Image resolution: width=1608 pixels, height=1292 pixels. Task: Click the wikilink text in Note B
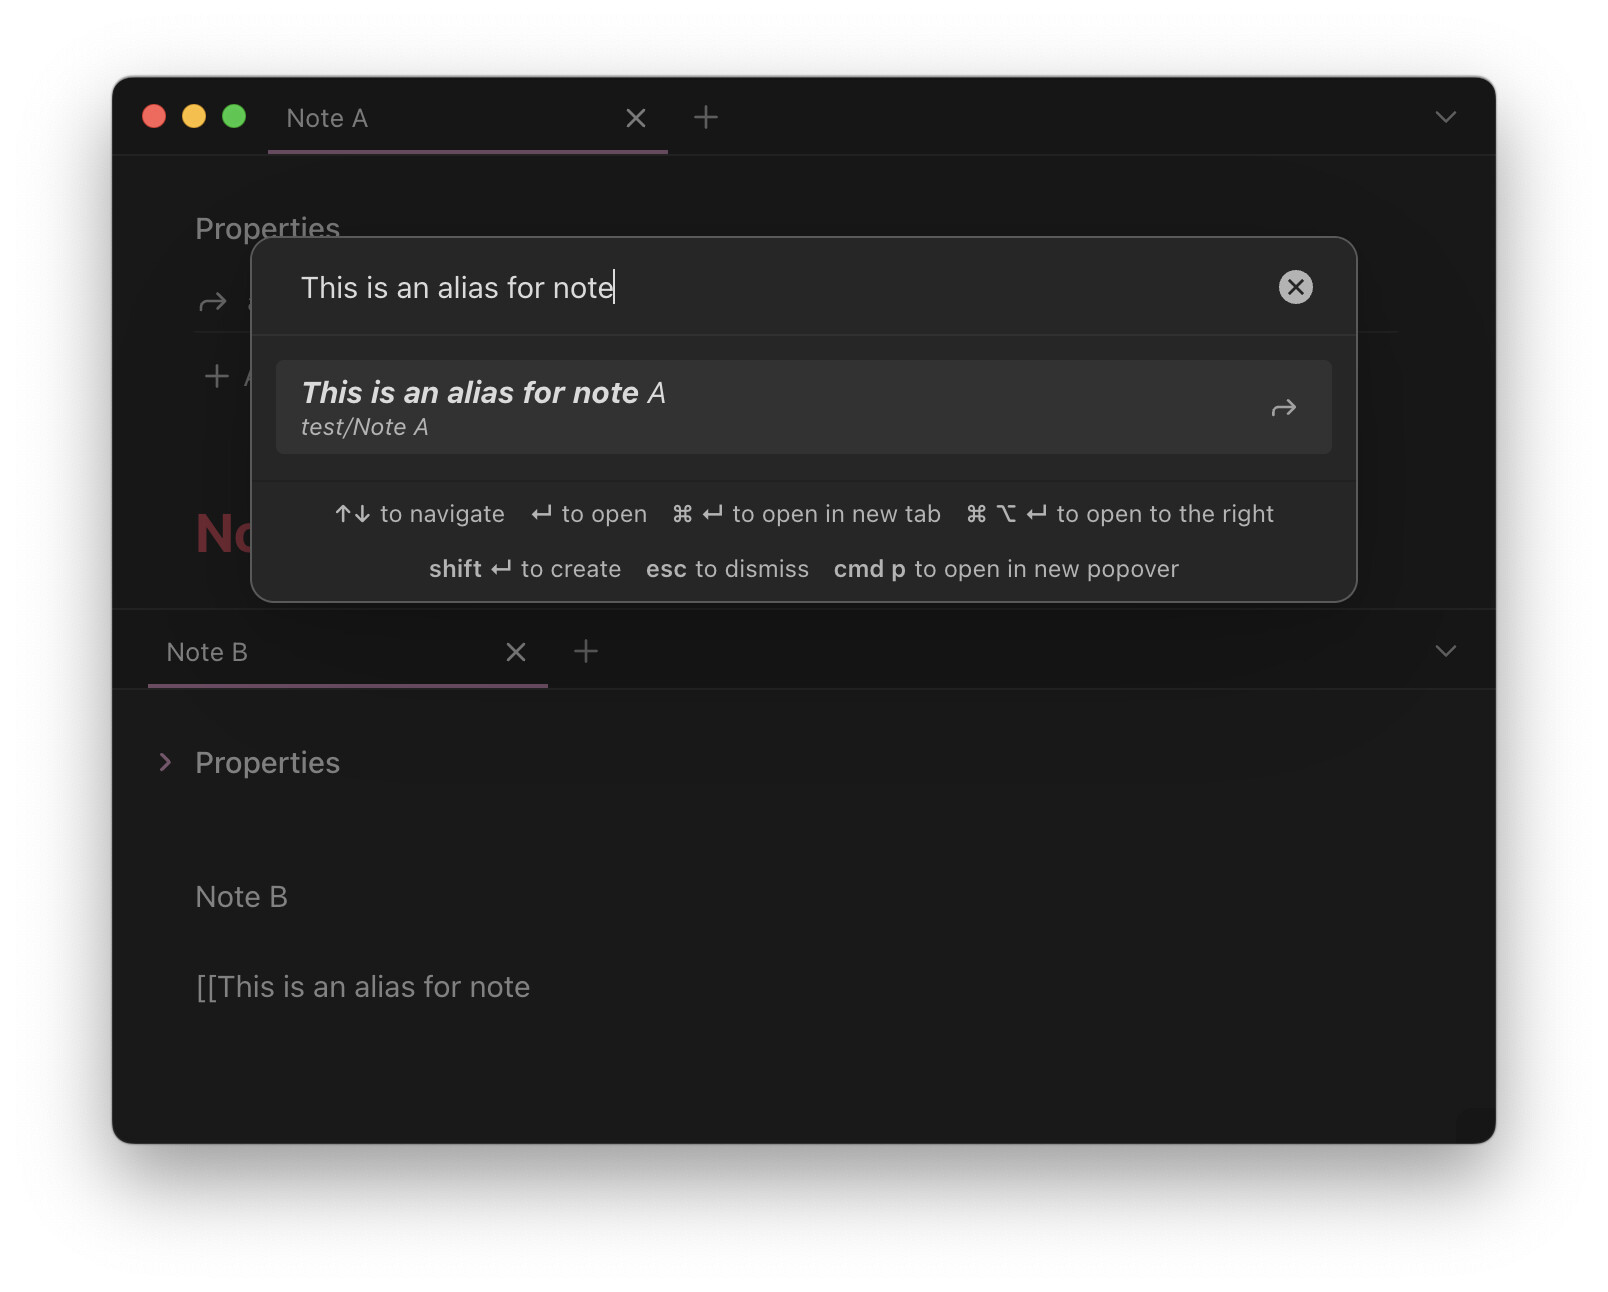point(363,987)
